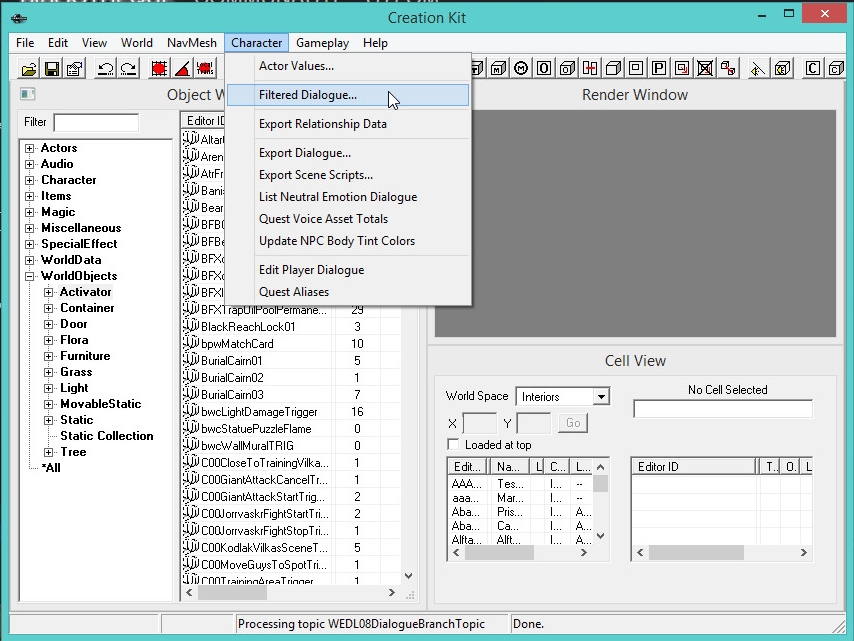The image size is (854, 641).
Task: Toggle snap to grid icon
Action: 159,69
